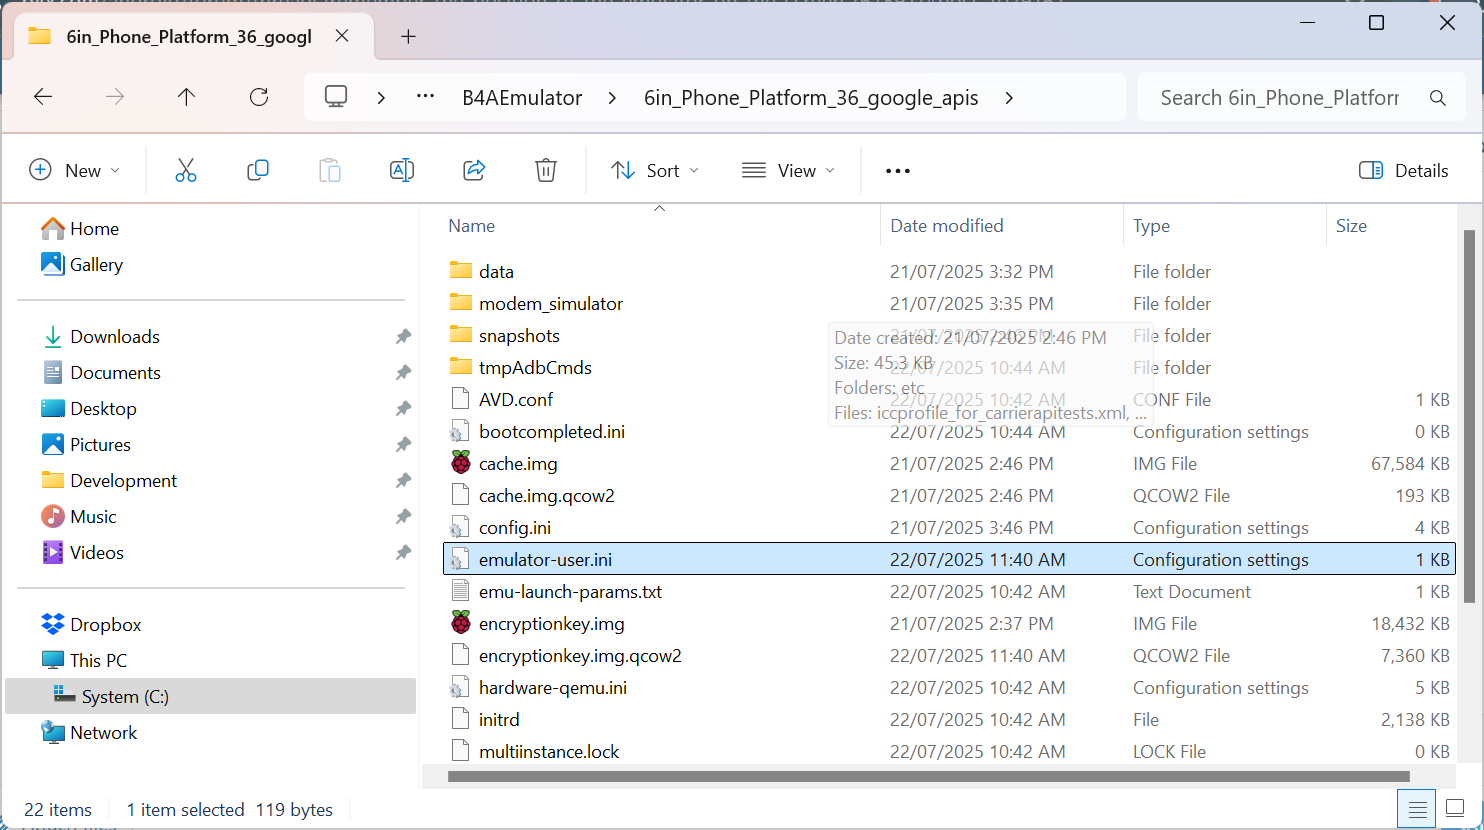Add a new tab
The height and width of the screenshot is (830, 1484).
pyautogui.click(x=408, y=37)
